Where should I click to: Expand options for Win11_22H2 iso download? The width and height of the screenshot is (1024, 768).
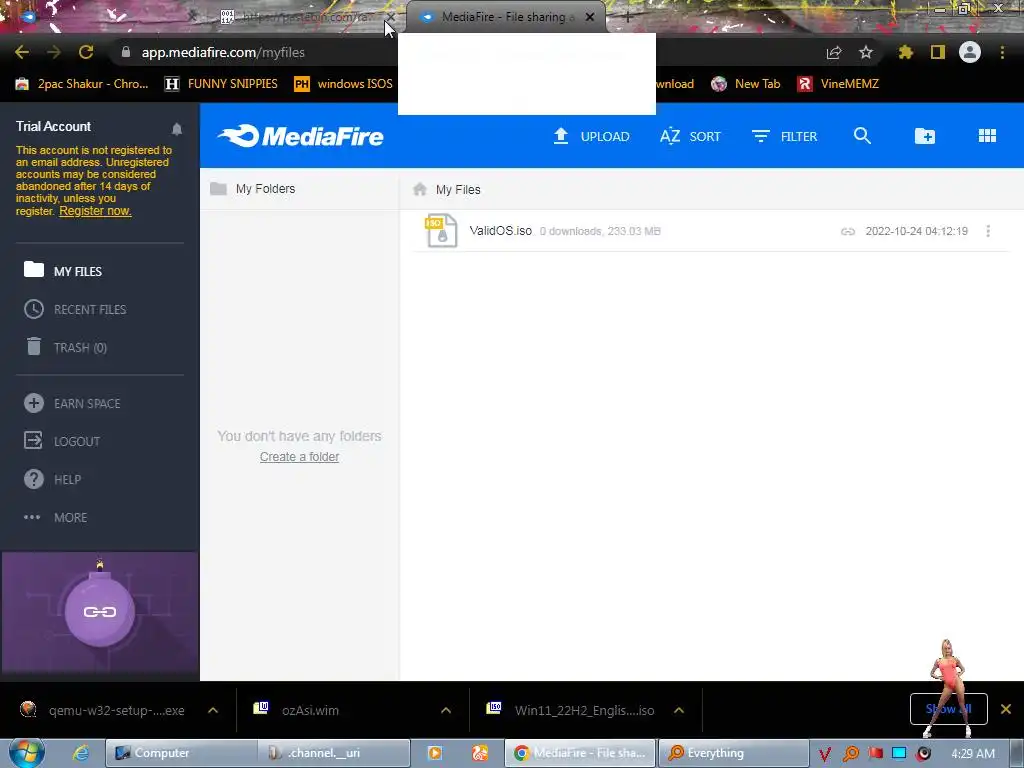[x=679, y=710]
